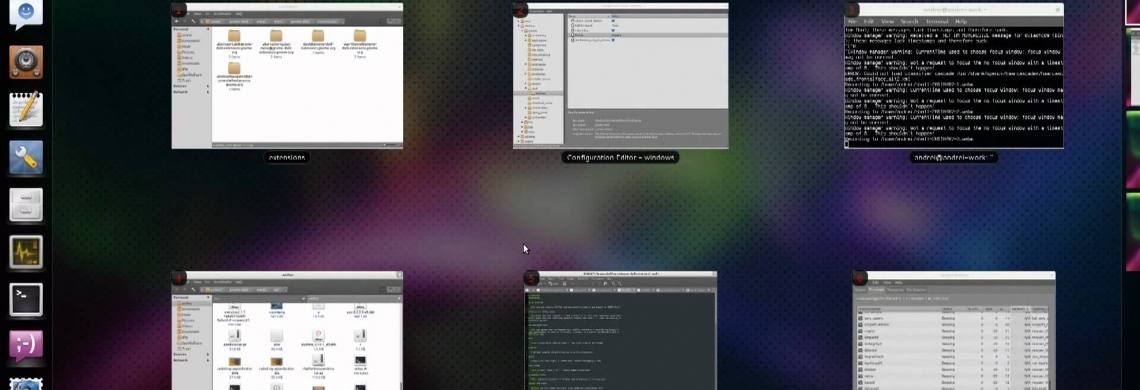Open the System Monitor graph dock icon
The width and height of the screenshot is (1140, 390).
[26, 252]
